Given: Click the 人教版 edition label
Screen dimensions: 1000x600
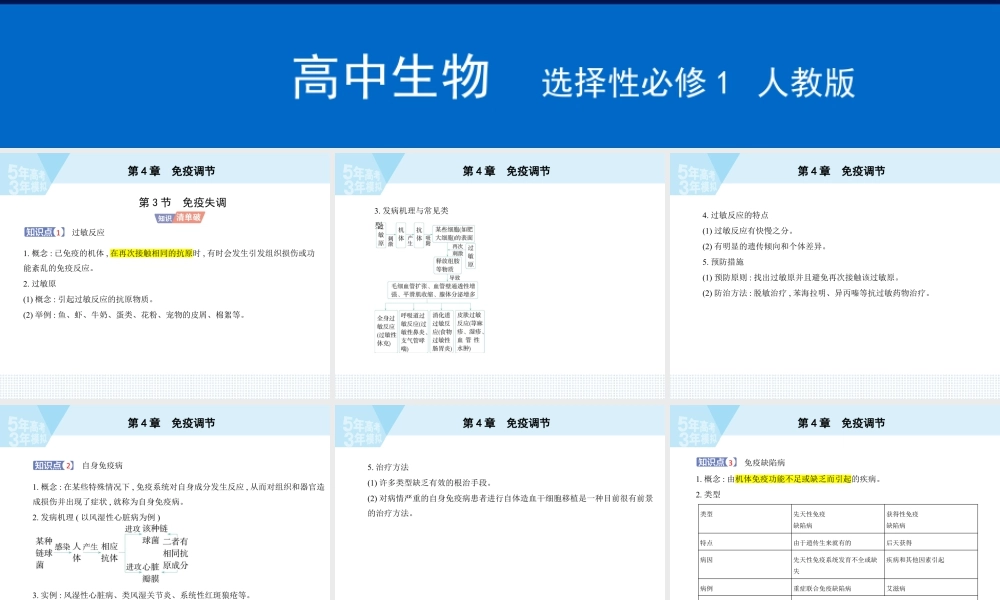Looking at the screenshot, I should (807, 83).
